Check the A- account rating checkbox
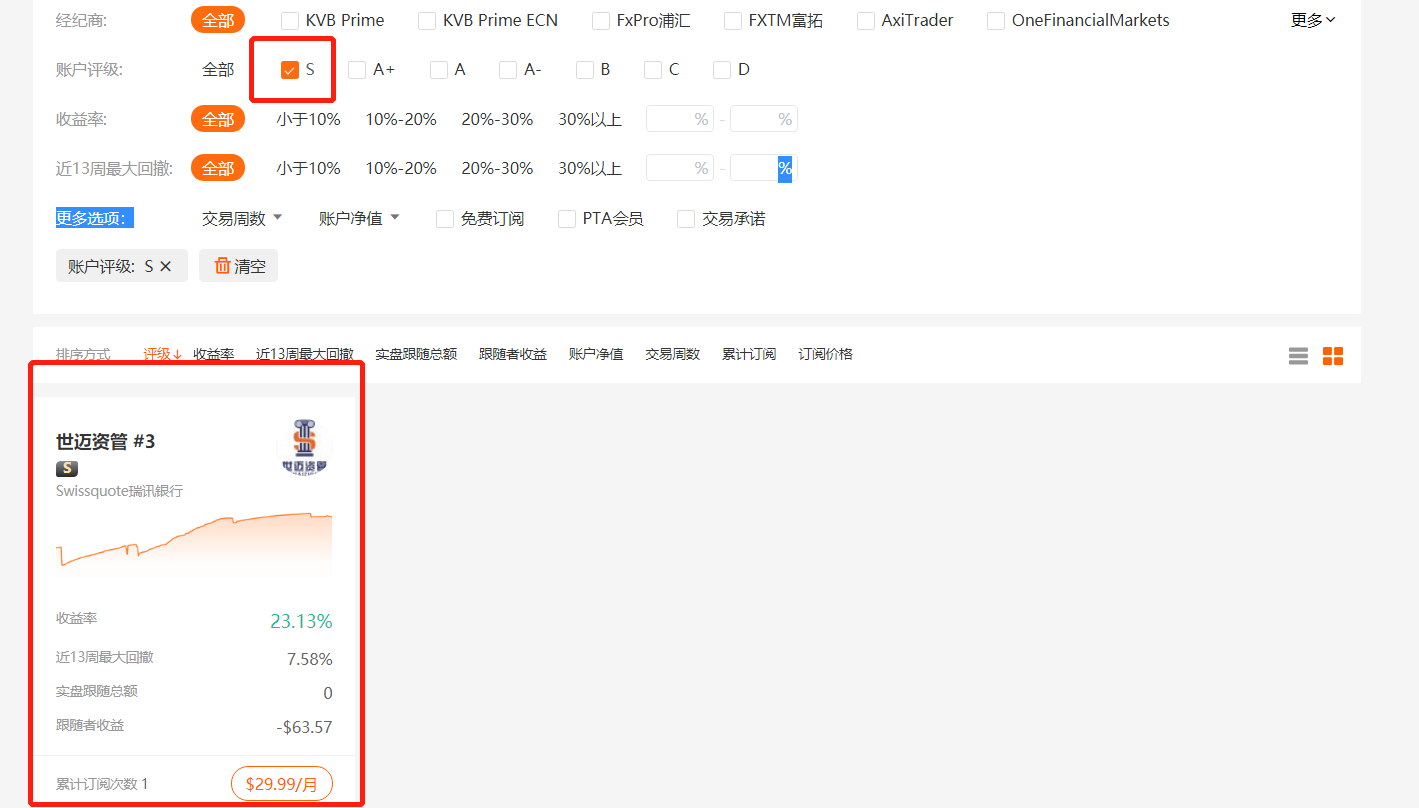The width and height of the screenshot is (1419, 808). (508, 70)
